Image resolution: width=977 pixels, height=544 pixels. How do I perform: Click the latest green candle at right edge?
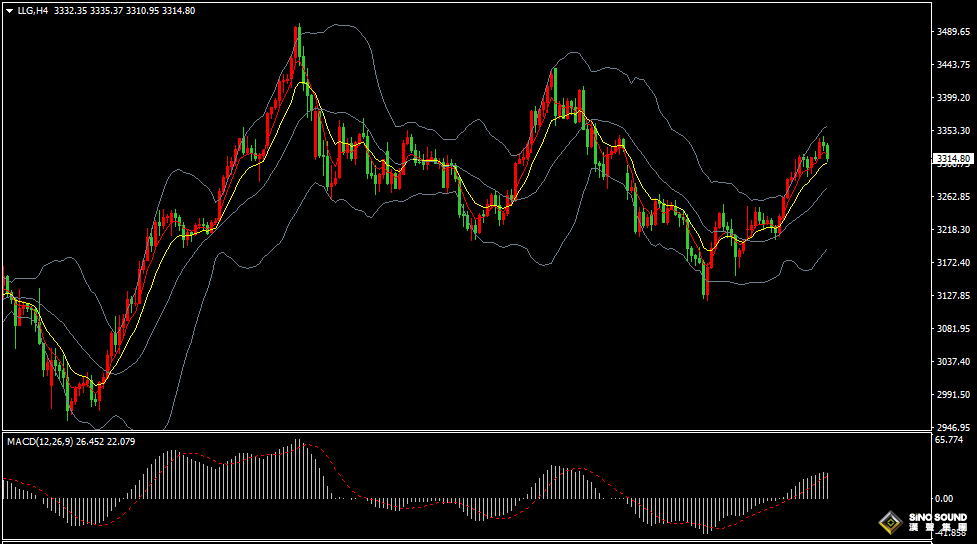coord(827,152)
